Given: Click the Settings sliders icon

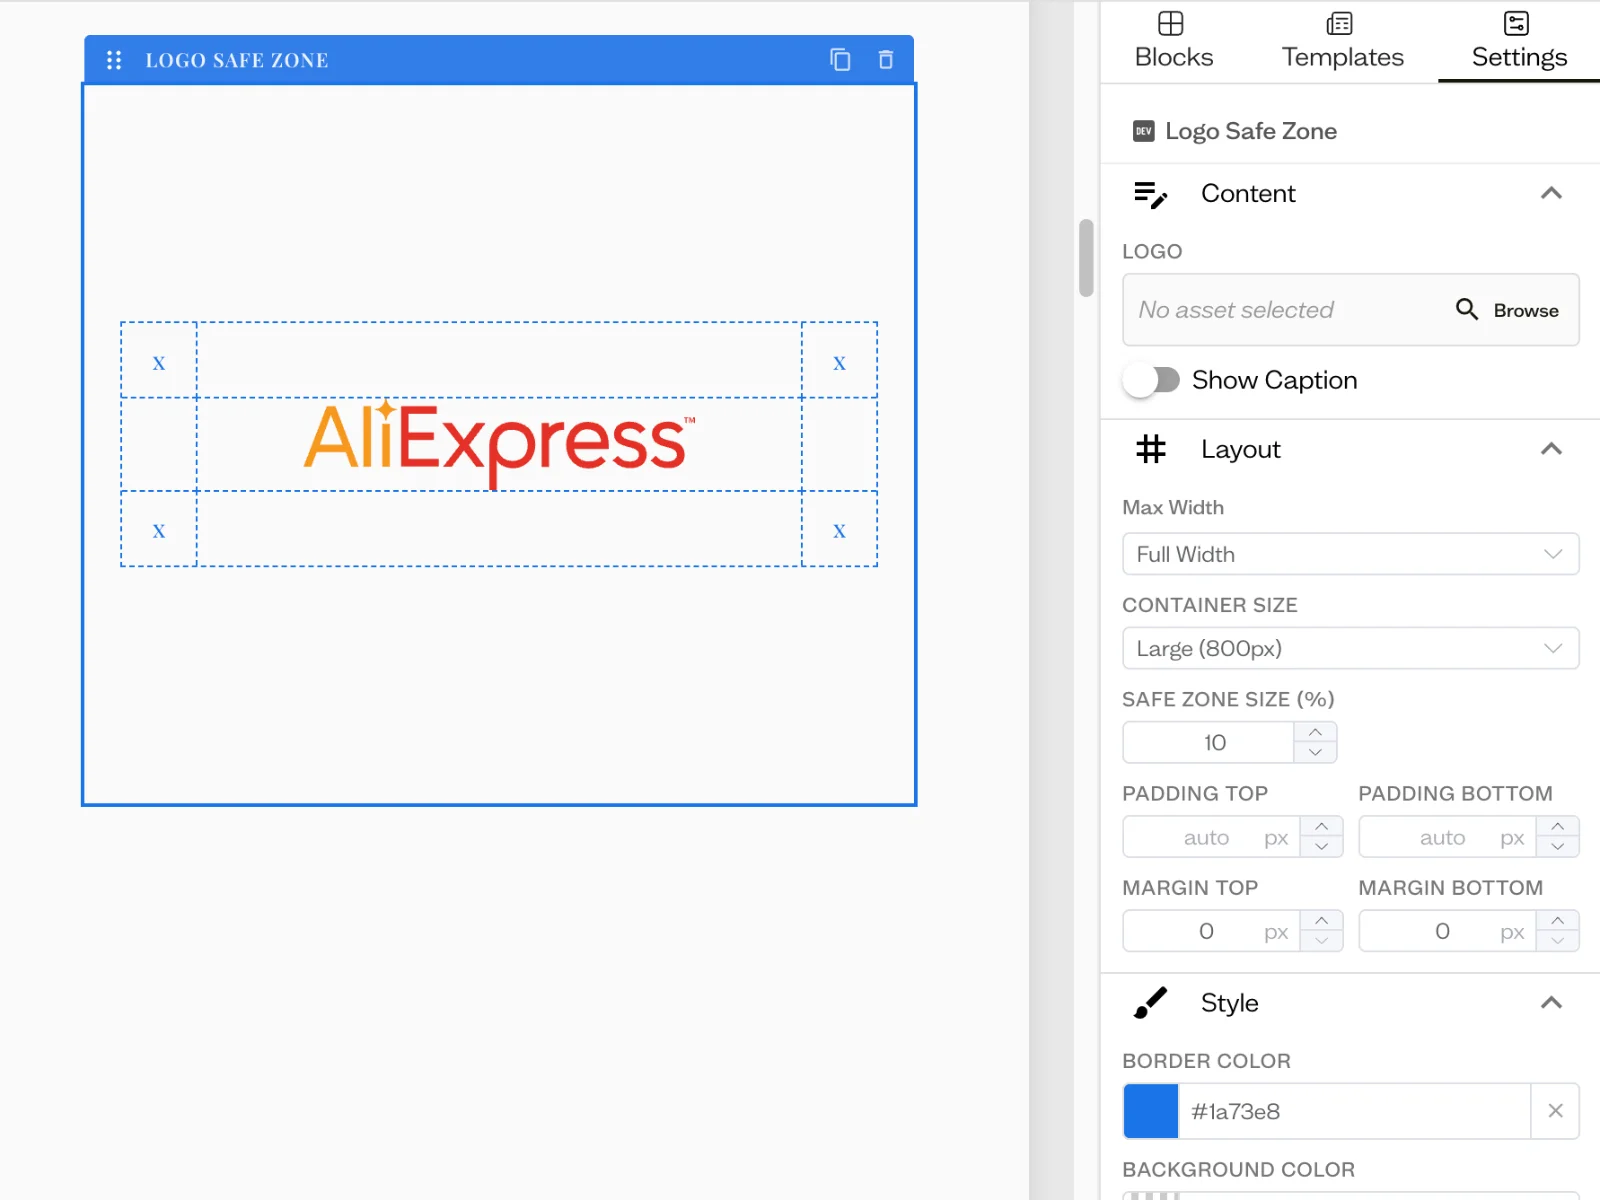Looking at the screenshot, I should point(1517,23).
